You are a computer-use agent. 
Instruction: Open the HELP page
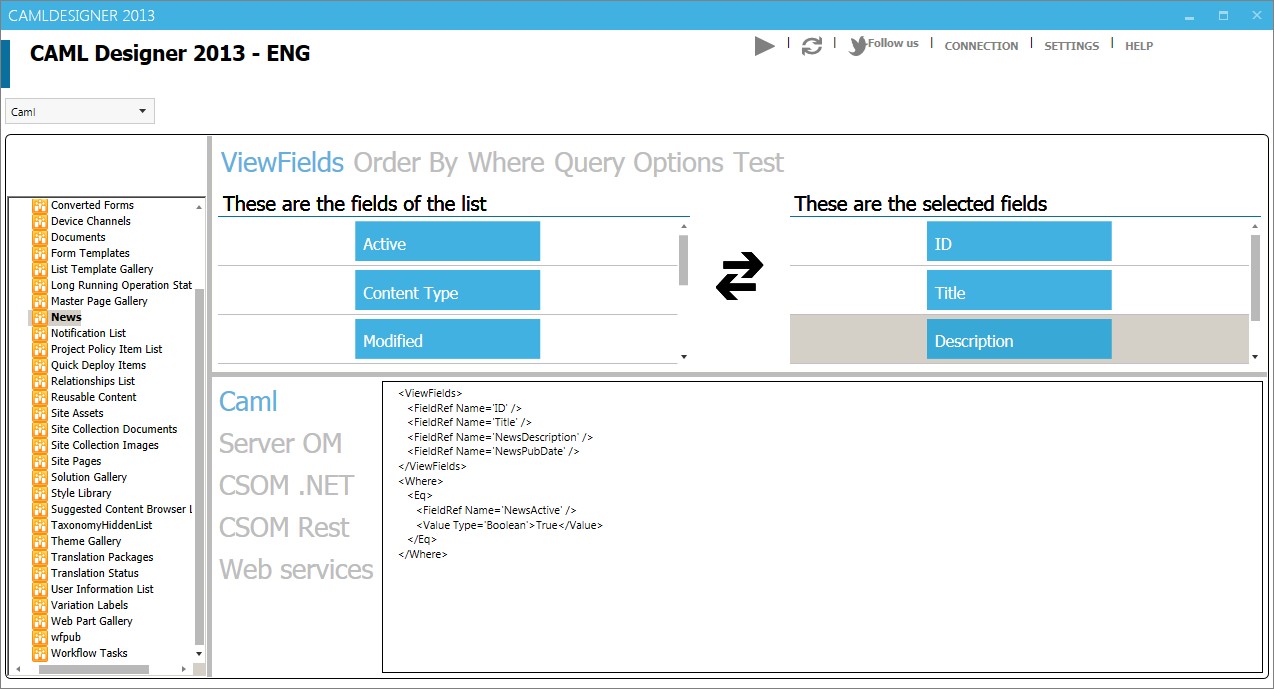click(x=1139, y=46)
